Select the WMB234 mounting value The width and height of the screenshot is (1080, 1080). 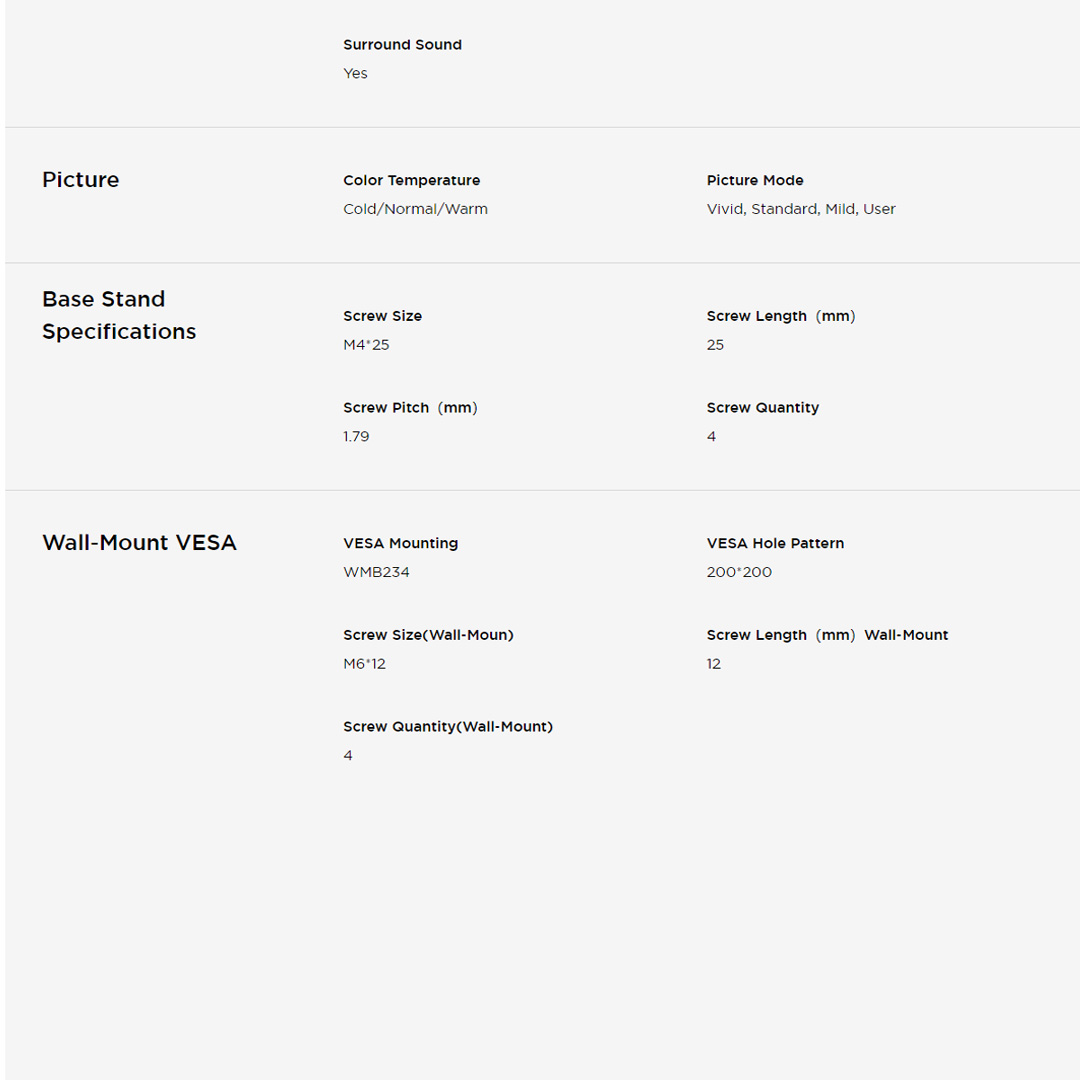point(376,572)
